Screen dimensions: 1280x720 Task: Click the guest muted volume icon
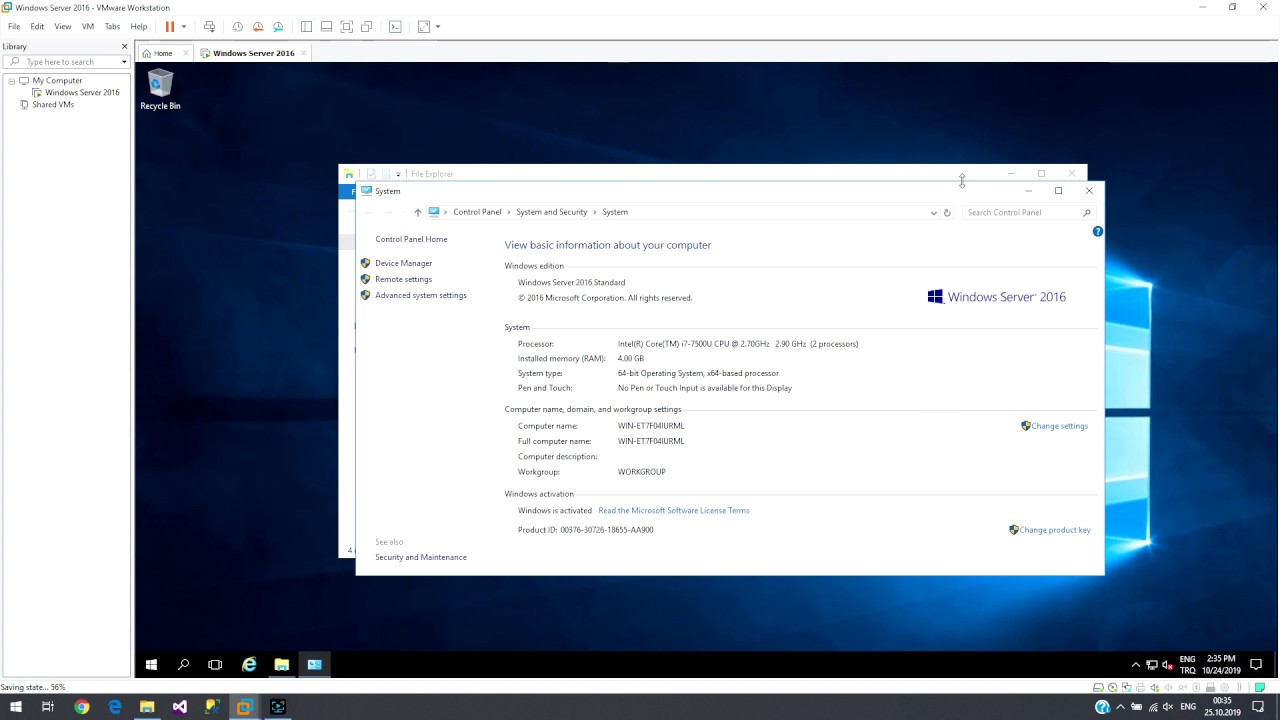(x=1167, y=665)
